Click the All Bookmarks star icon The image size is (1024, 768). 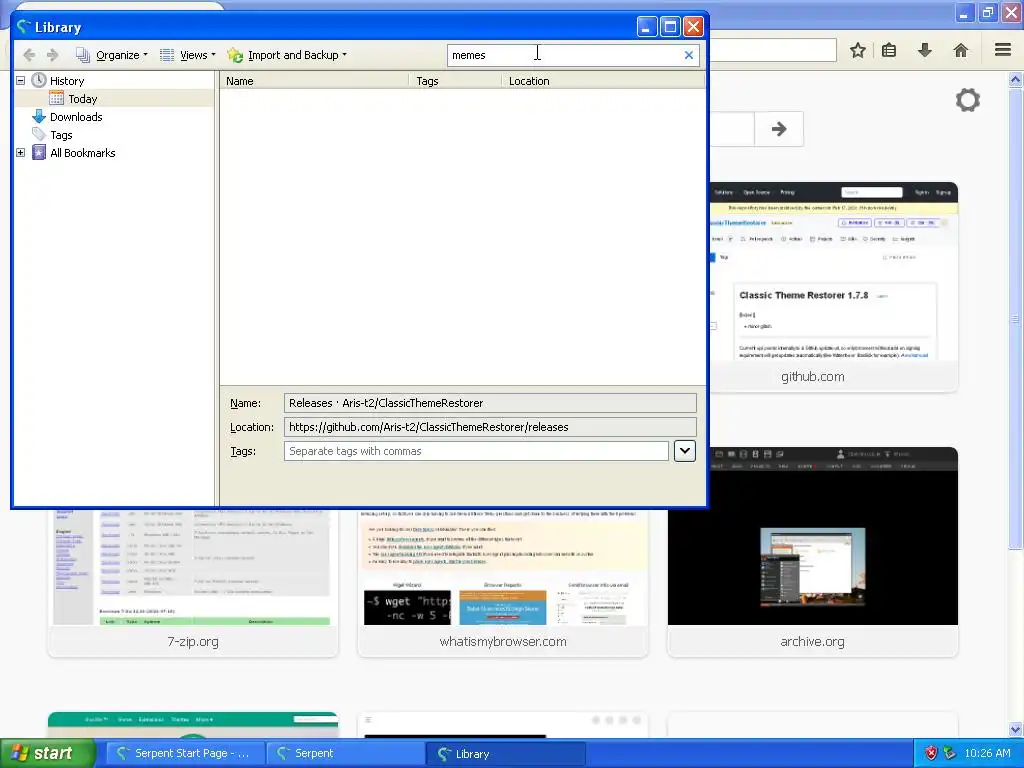click(39, 153)
